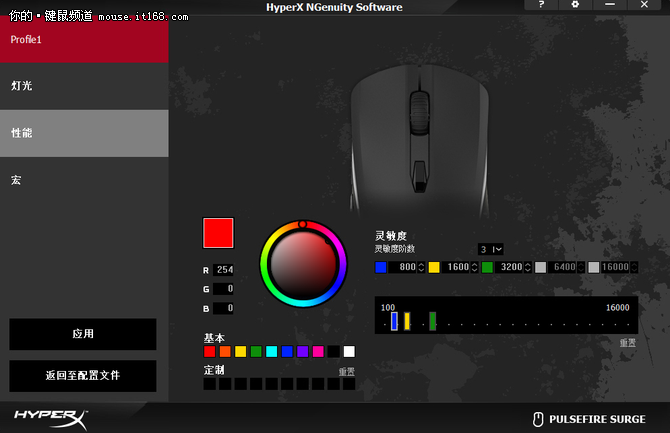Select the blue basic color swatch
Image resolution: width=670 pixels, height=433 pixels.
point(287,351)
